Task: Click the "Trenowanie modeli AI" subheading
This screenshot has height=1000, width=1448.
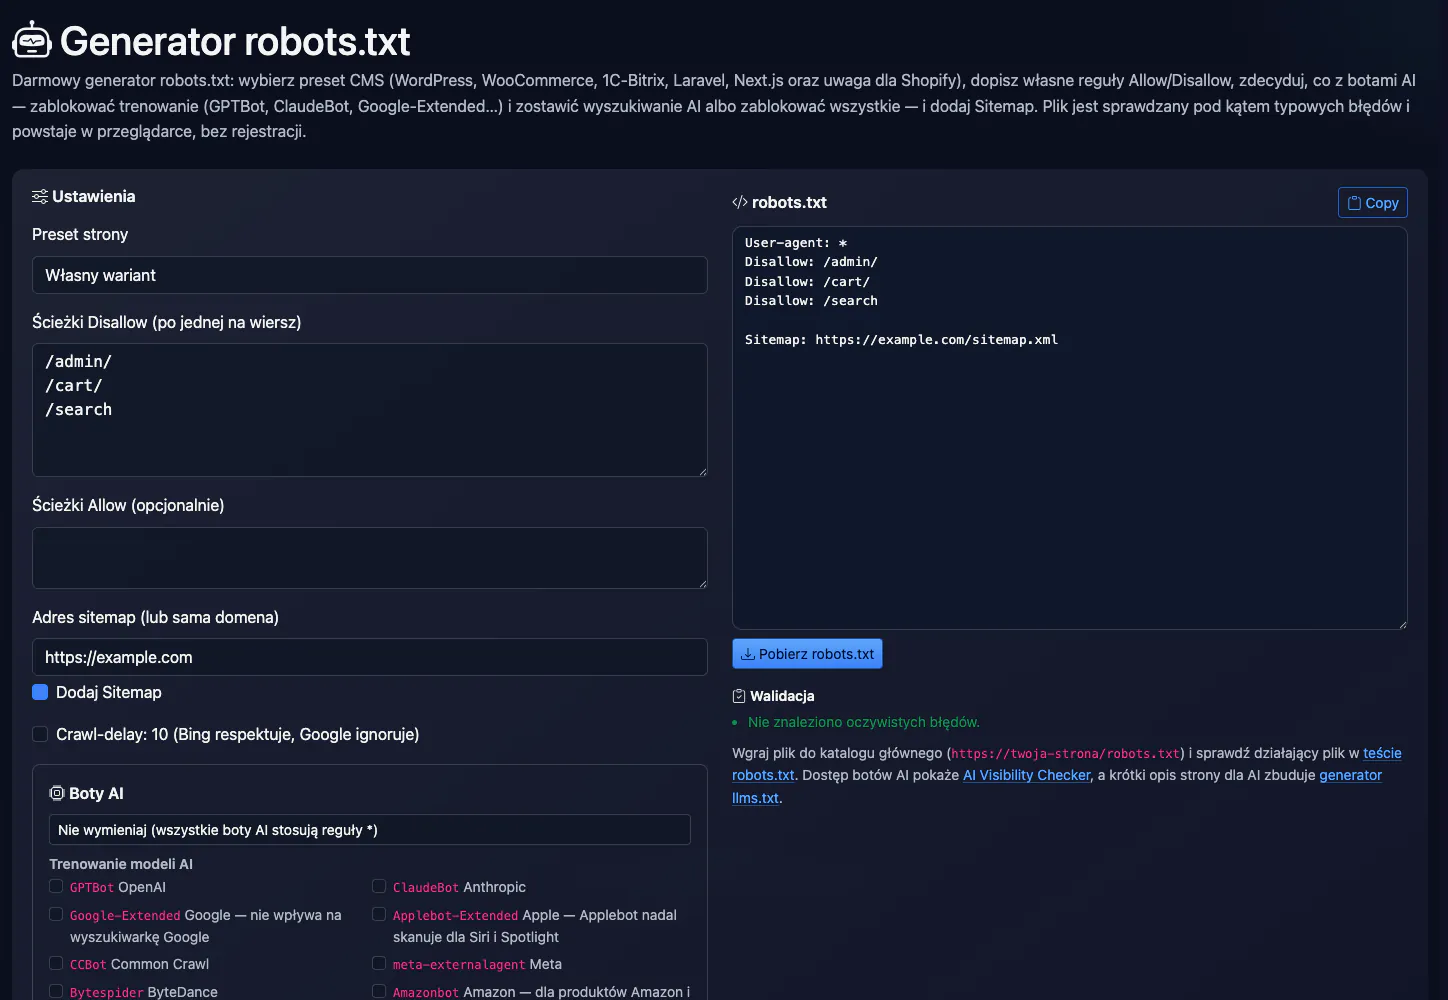Action: pos(121,864)
